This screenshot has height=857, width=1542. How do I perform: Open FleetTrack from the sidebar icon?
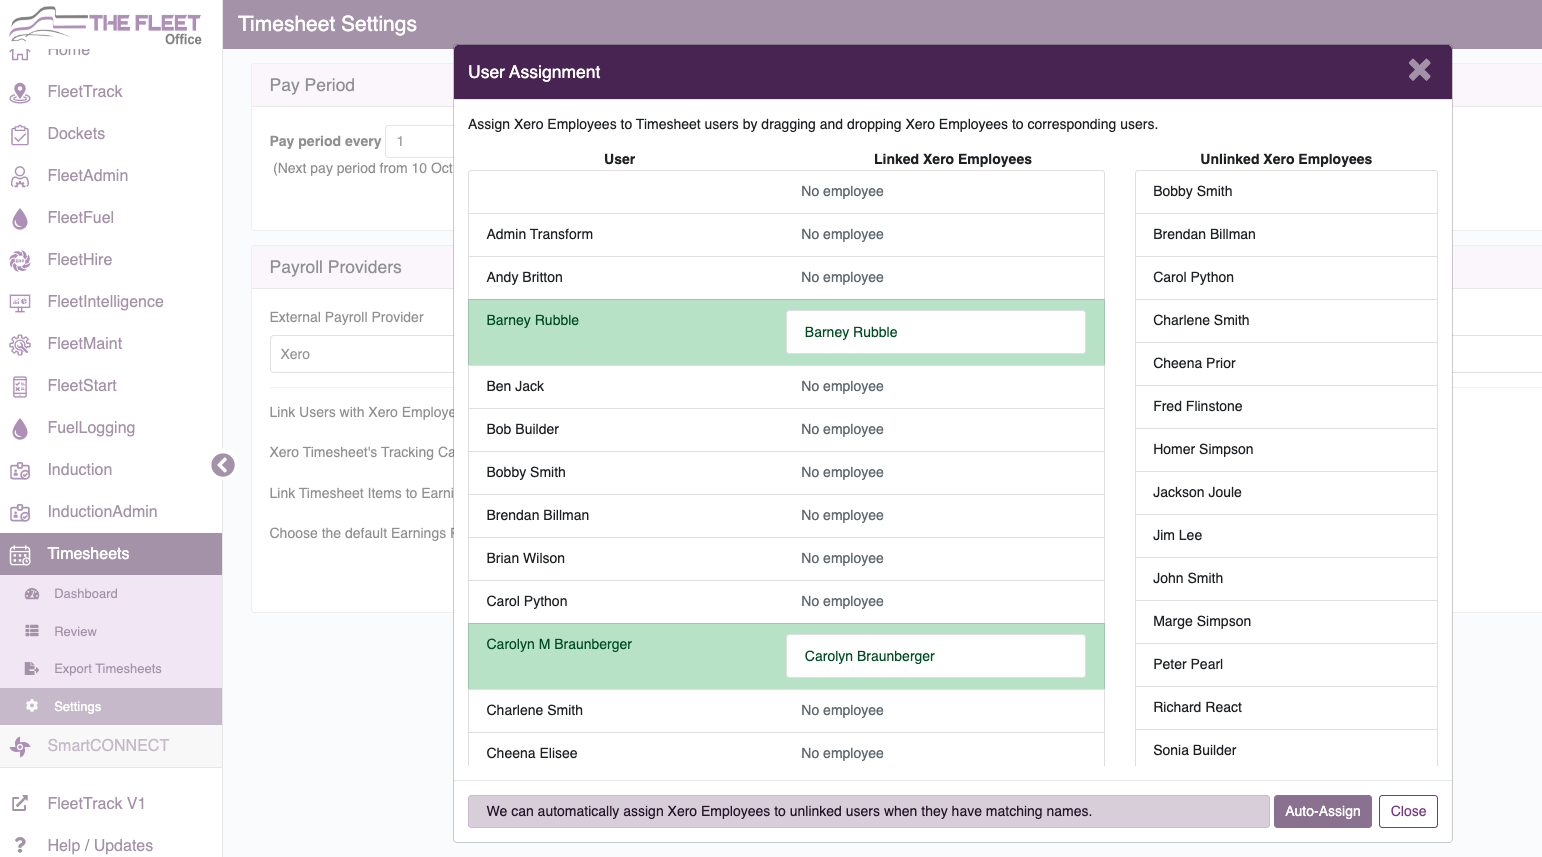(x=21, y=91)
